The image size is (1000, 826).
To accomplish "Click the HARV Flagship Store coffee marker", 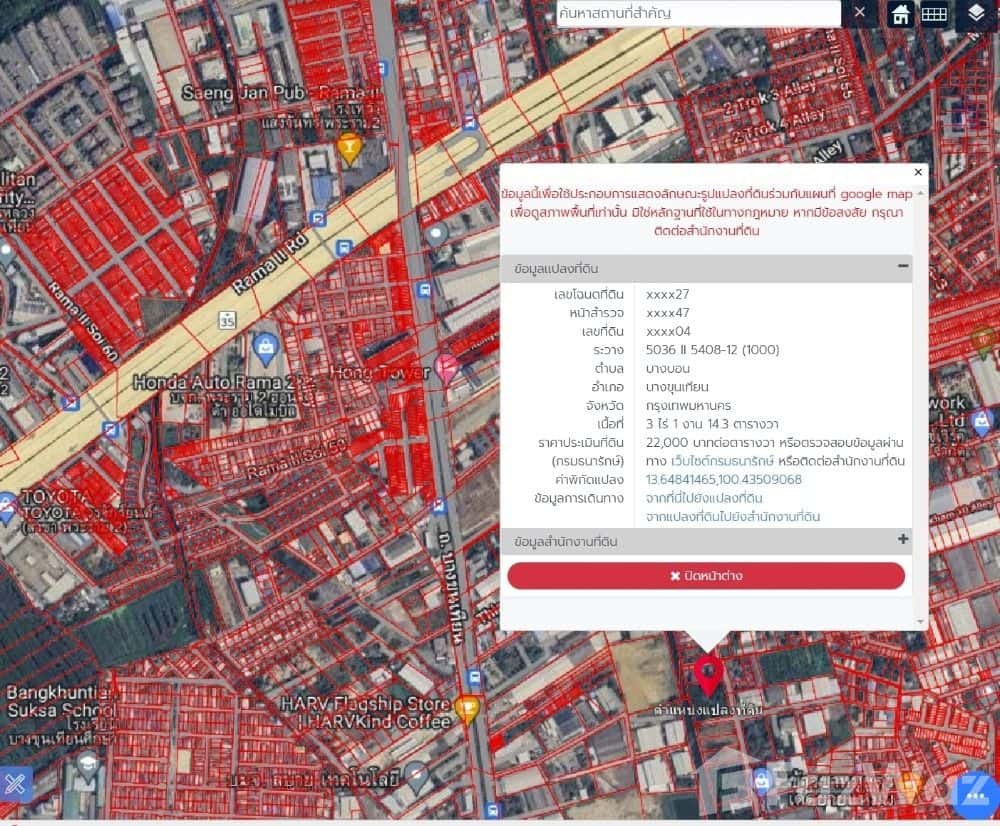I will tap(467, 709).
